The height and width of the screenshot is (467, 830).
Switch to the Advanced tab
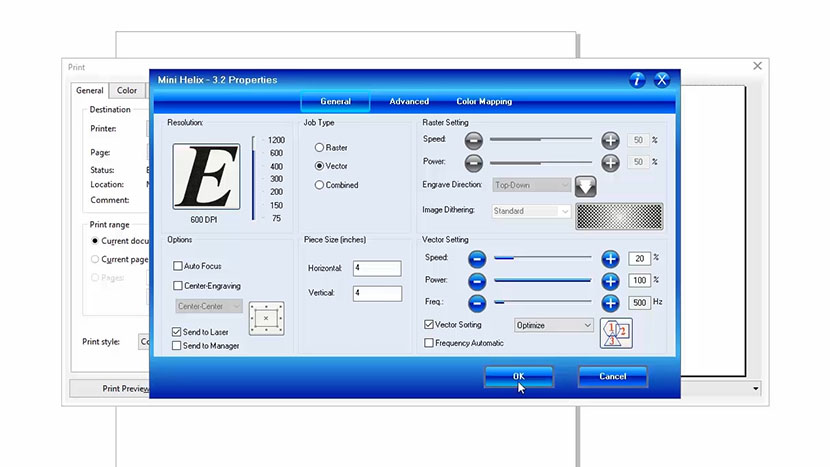pyautogui.click(x=409, y=102)
